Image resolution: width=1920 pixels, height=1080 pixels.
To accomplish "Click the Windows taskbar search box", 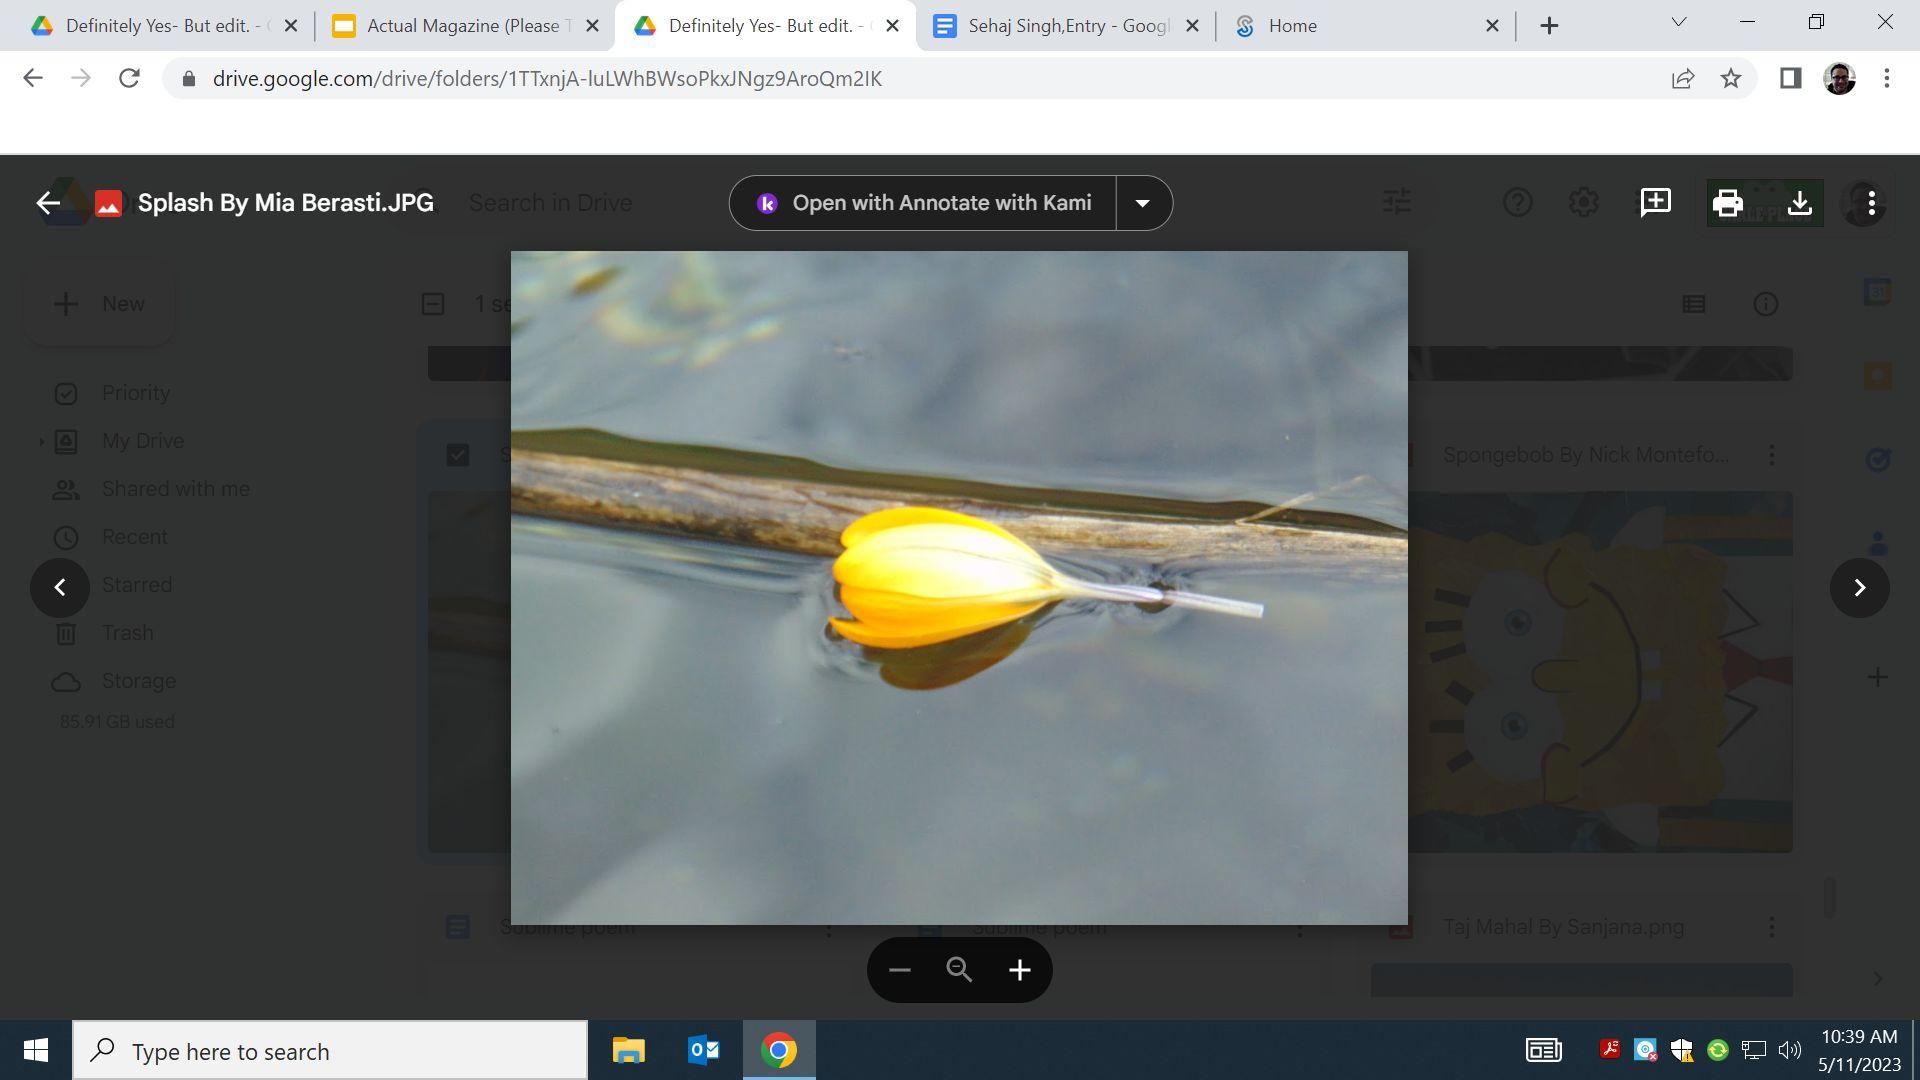I will (330, 1051).
